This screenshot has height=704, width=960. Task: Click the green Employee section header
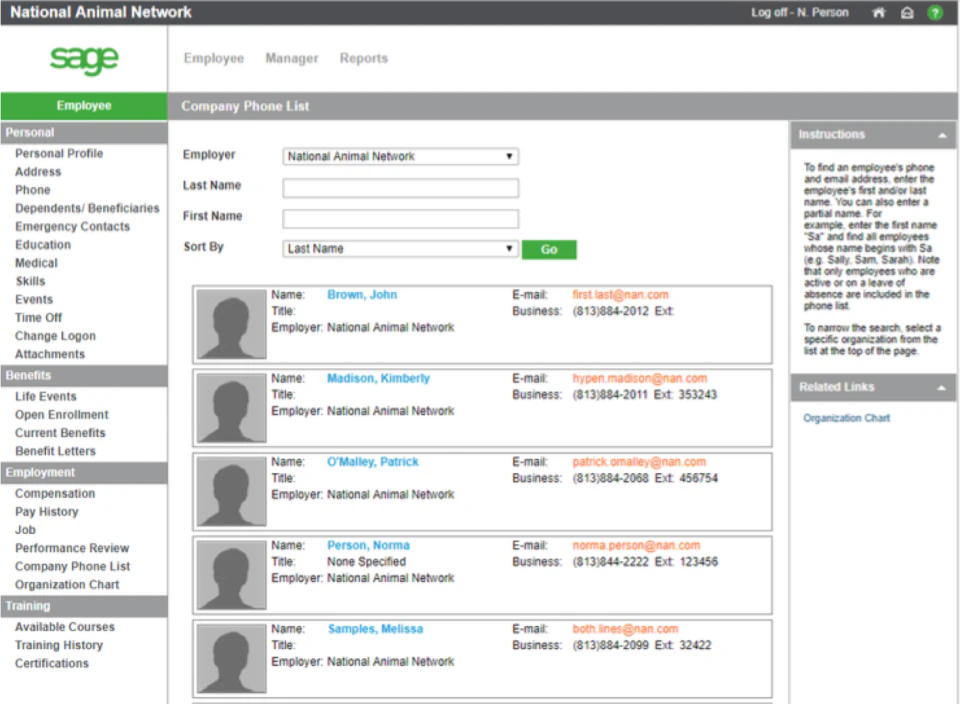coord(83,105)
